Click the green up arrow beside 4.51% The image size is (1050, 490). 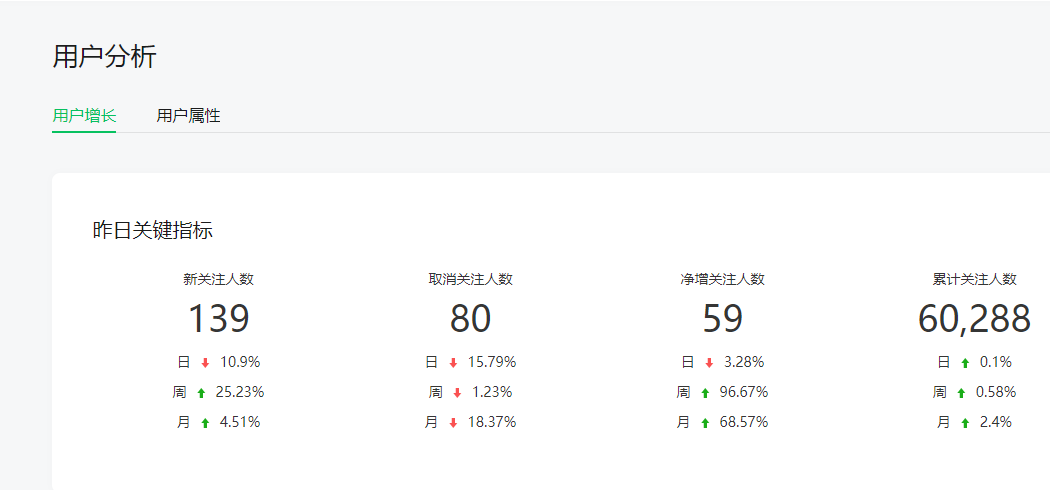pyautogui.click(x=206, y=423)
